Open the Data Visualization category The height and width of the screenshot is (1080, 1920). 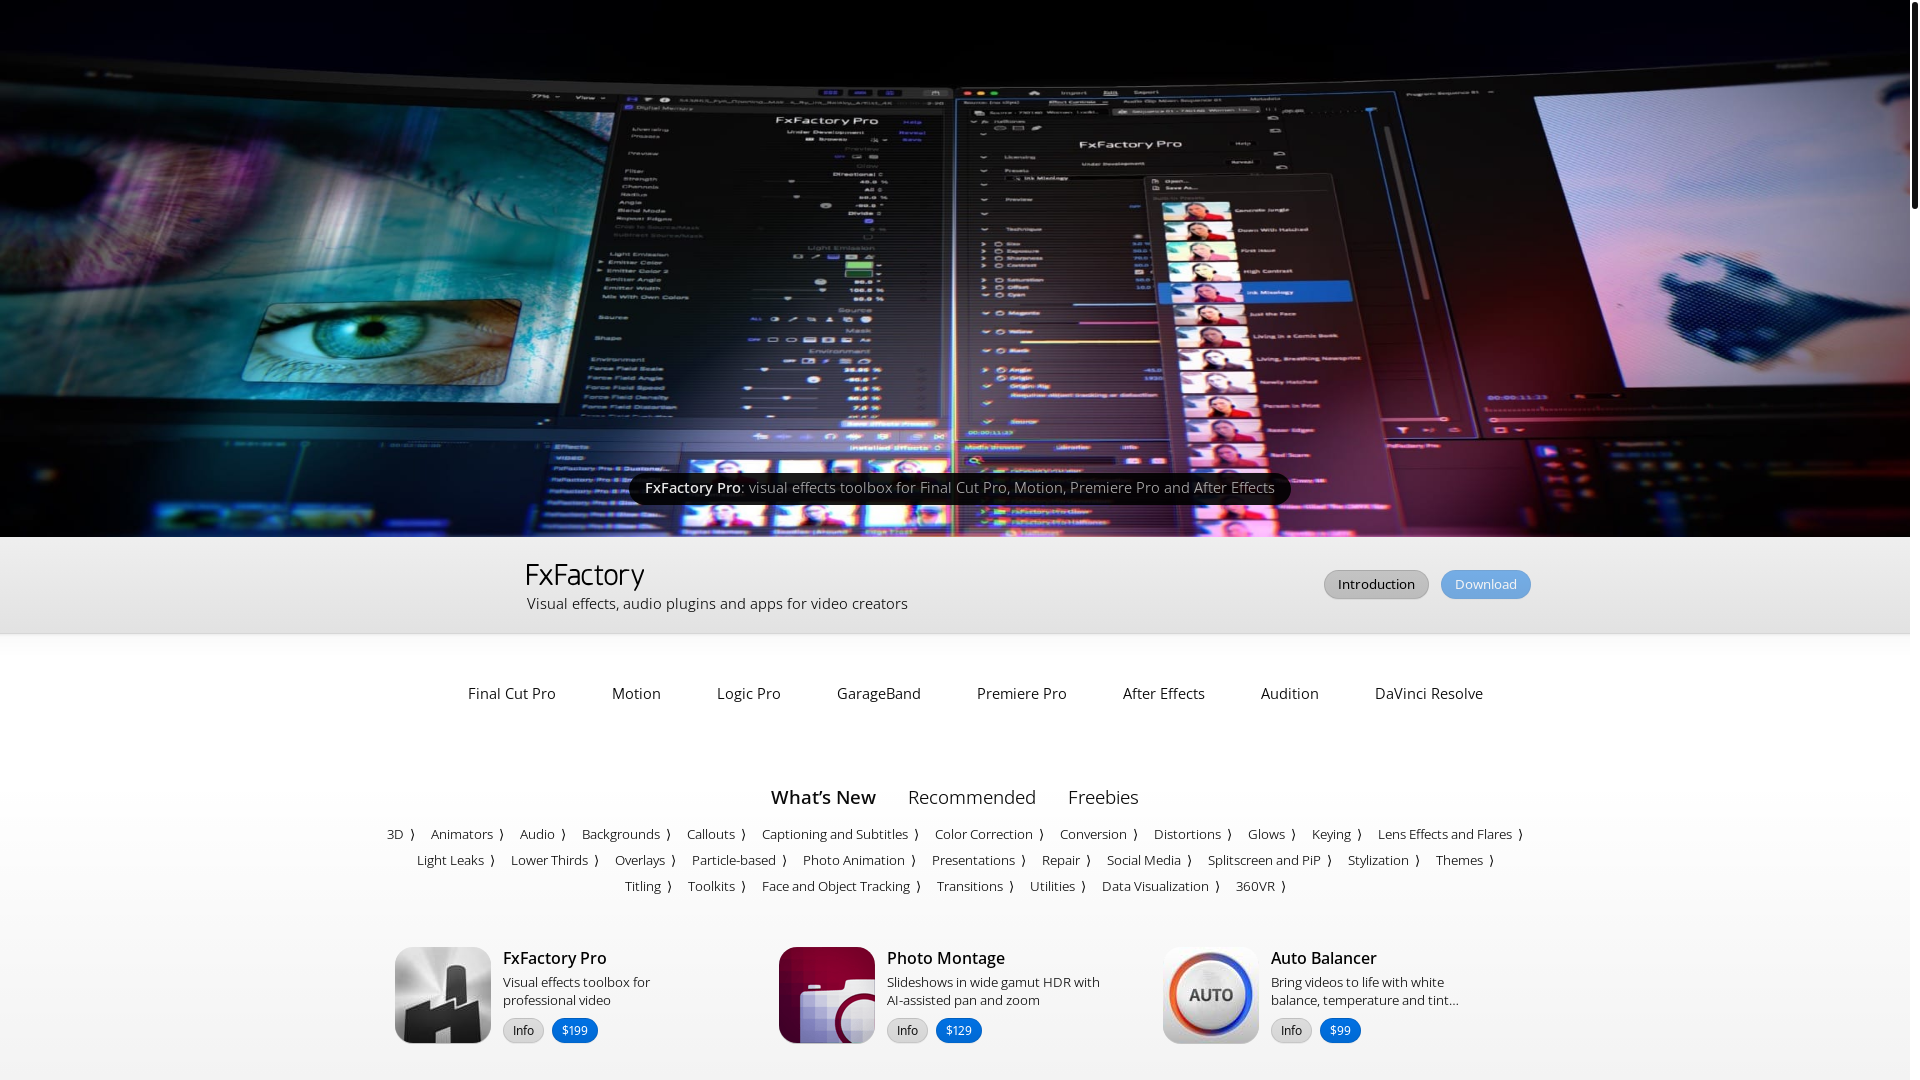[x=1161, y=887]
